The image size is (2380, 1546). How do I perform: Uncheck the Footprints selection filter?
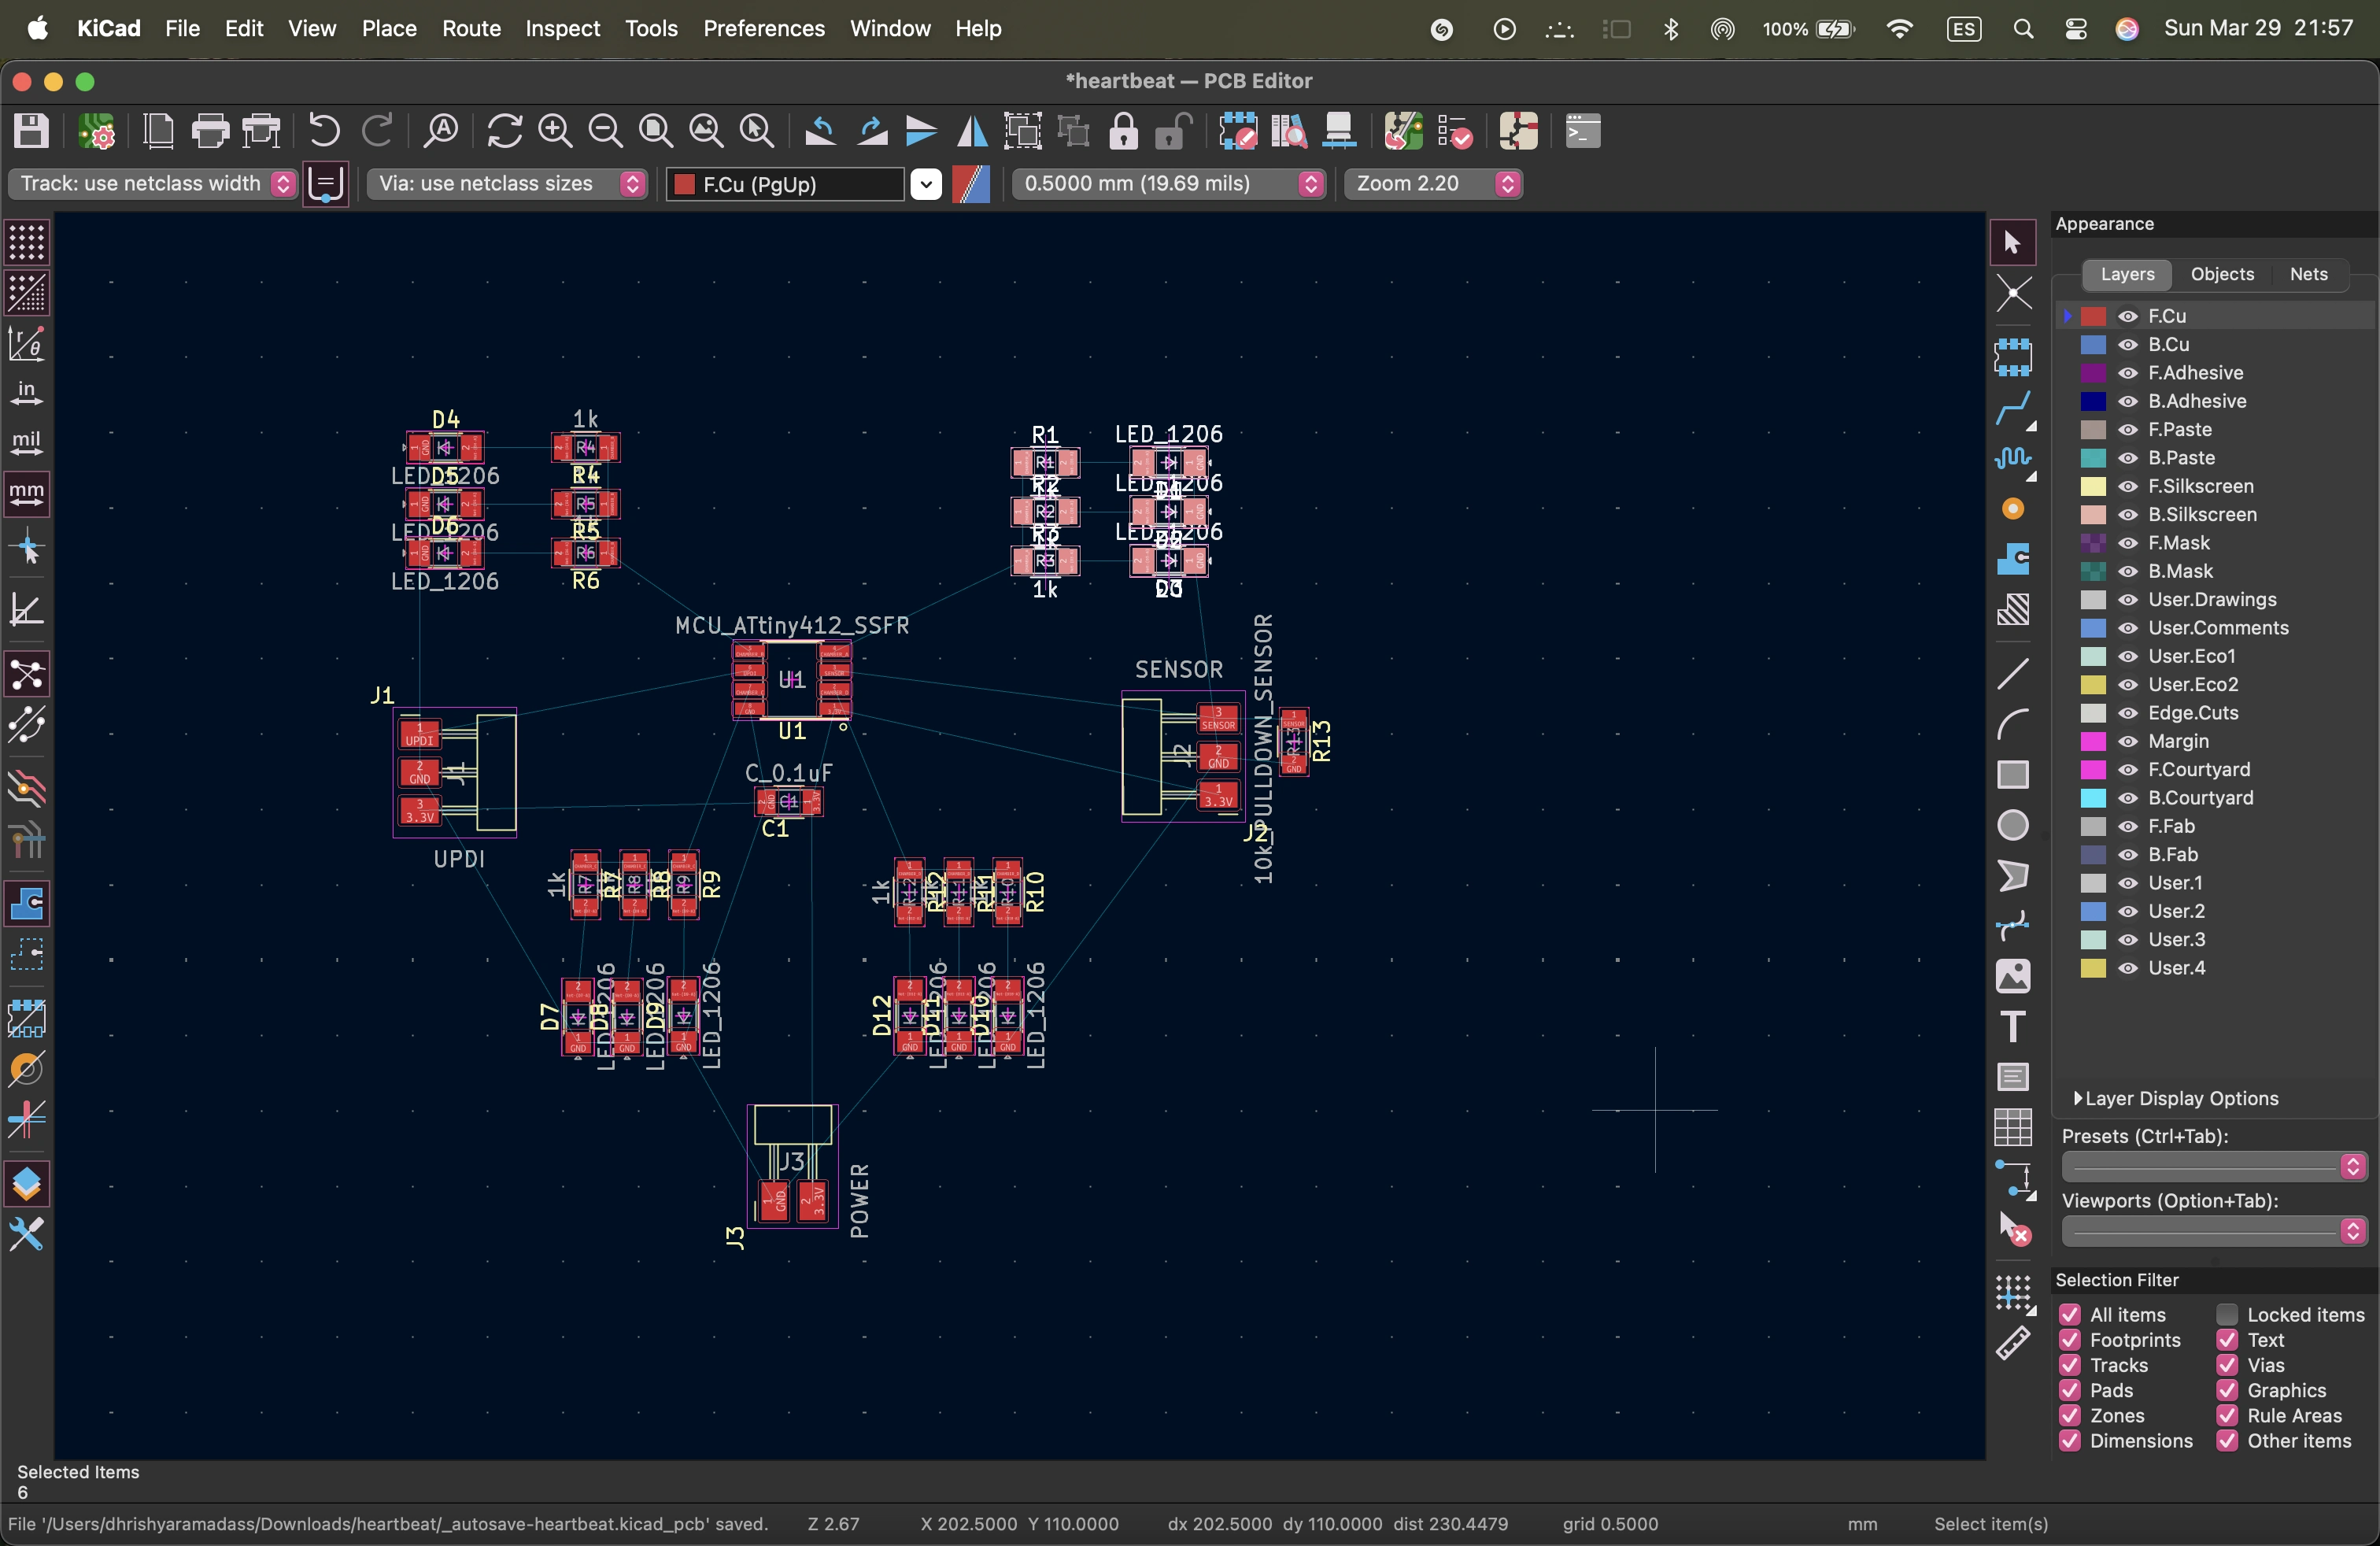(x=2070, y=1340)
